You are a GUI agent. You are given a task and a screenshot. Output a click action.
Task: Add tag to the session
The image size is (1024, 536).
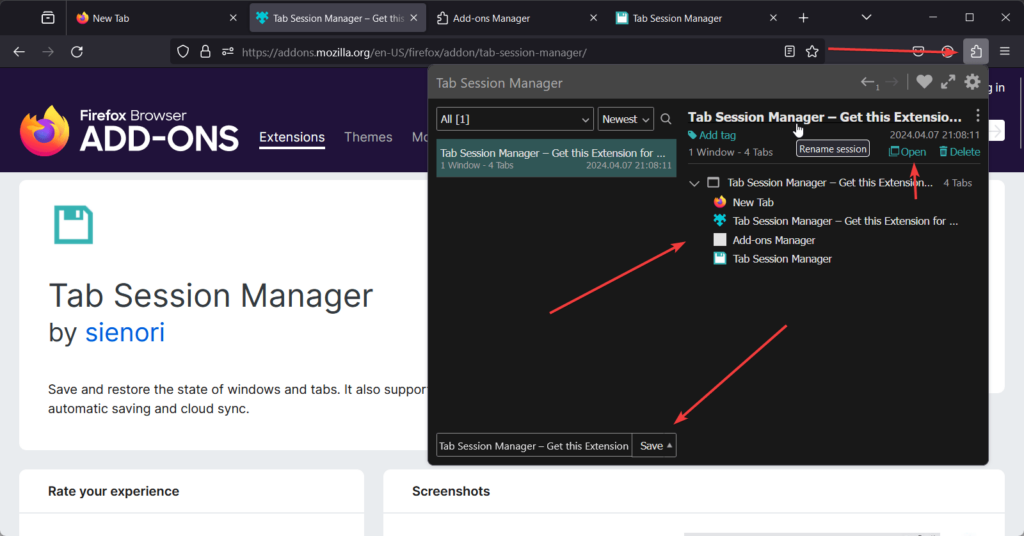712,135
